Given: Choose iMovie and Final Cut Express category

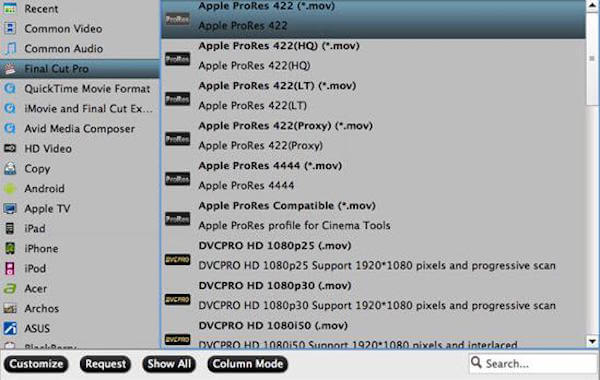Looking at the screenshot, I should [x=80, y=109].
